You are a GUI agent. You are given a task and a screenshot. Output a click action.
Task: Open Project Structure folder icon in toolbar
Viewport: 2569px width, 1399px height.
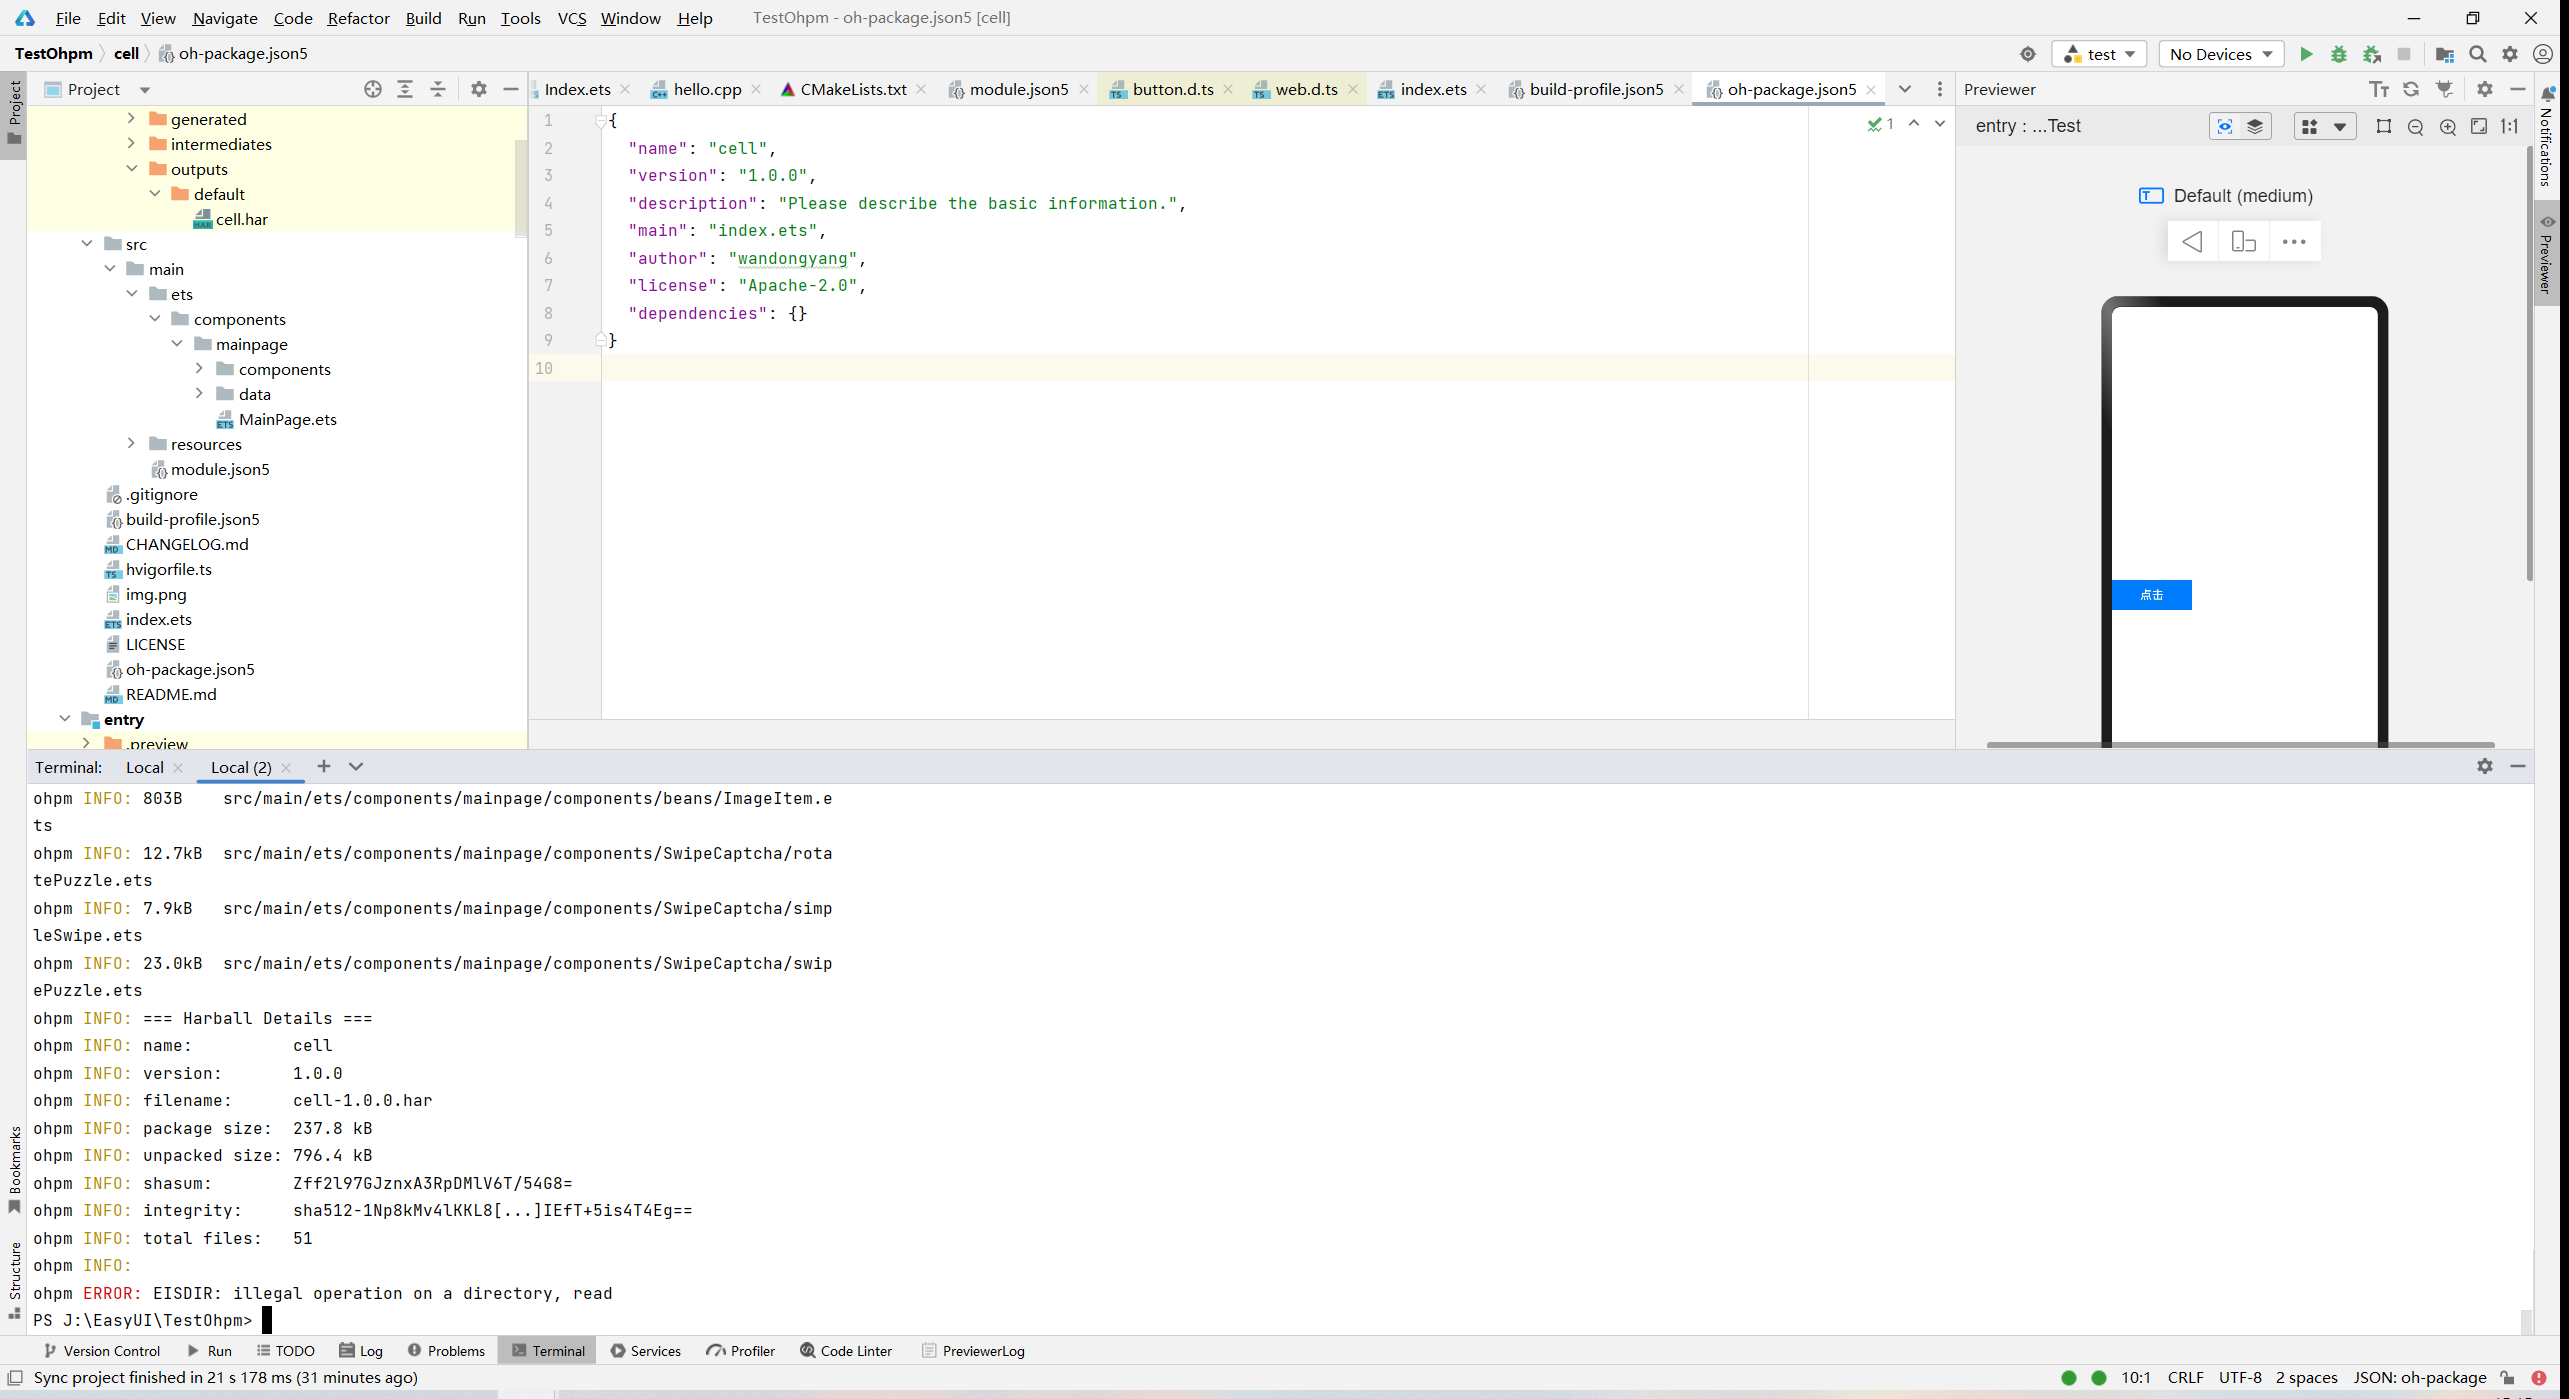pyautogui.click(x=2445, y=54)
